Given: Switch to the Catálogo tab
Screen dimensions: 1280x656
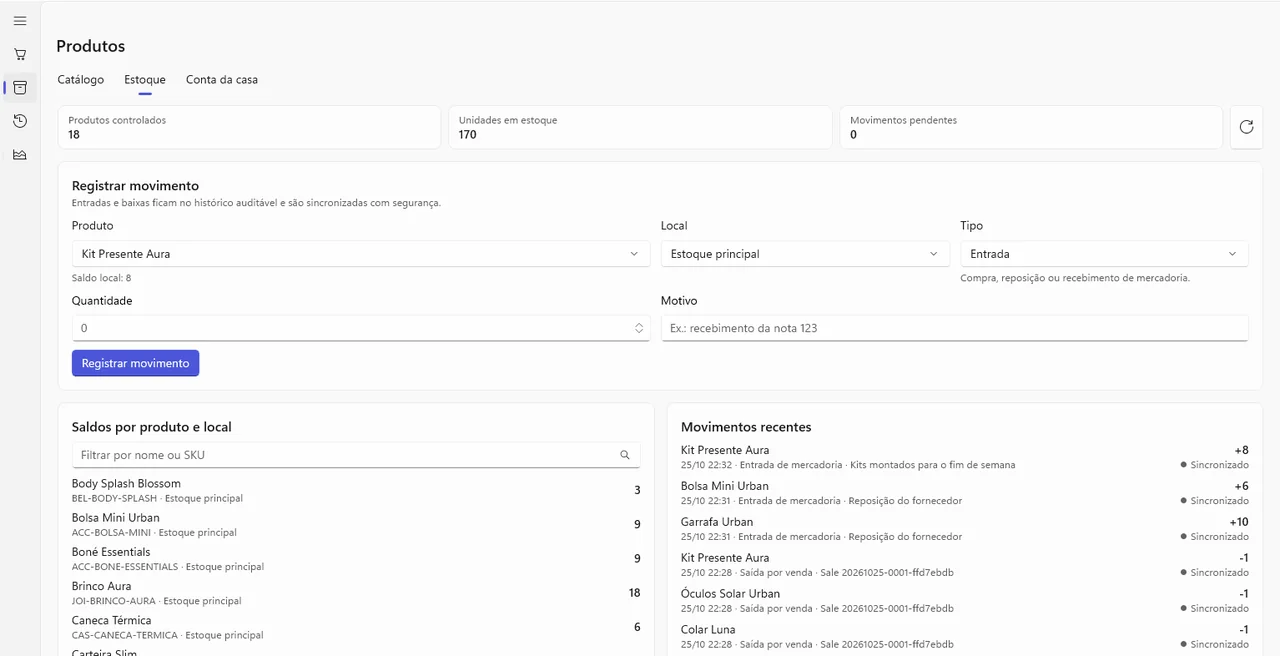Looking at the screenshot, I should click(x=81, y=80).
